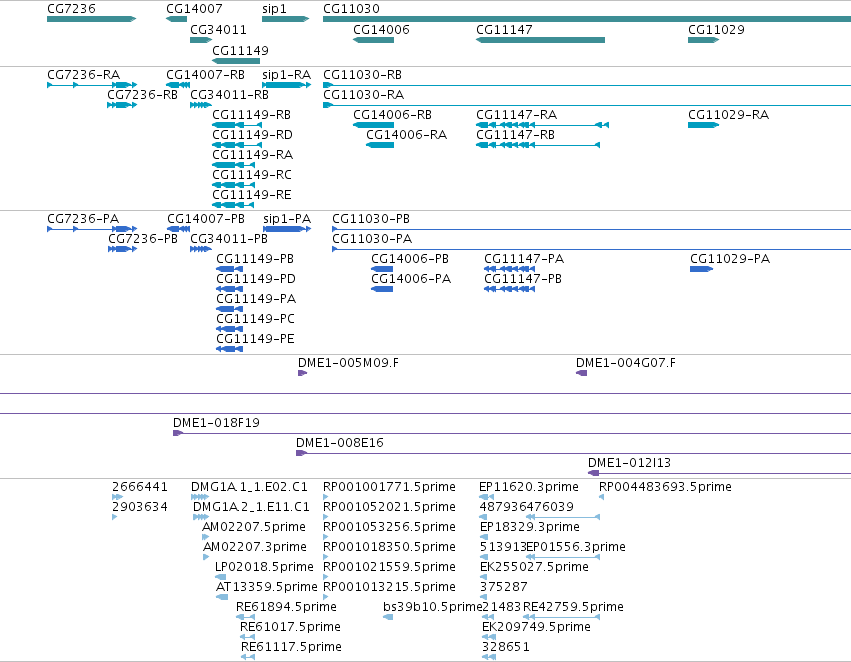Click protein label CG7236-PA
The width and height of the screenshot is (851, 662).
pyautogui.click(x=83, y=219)
